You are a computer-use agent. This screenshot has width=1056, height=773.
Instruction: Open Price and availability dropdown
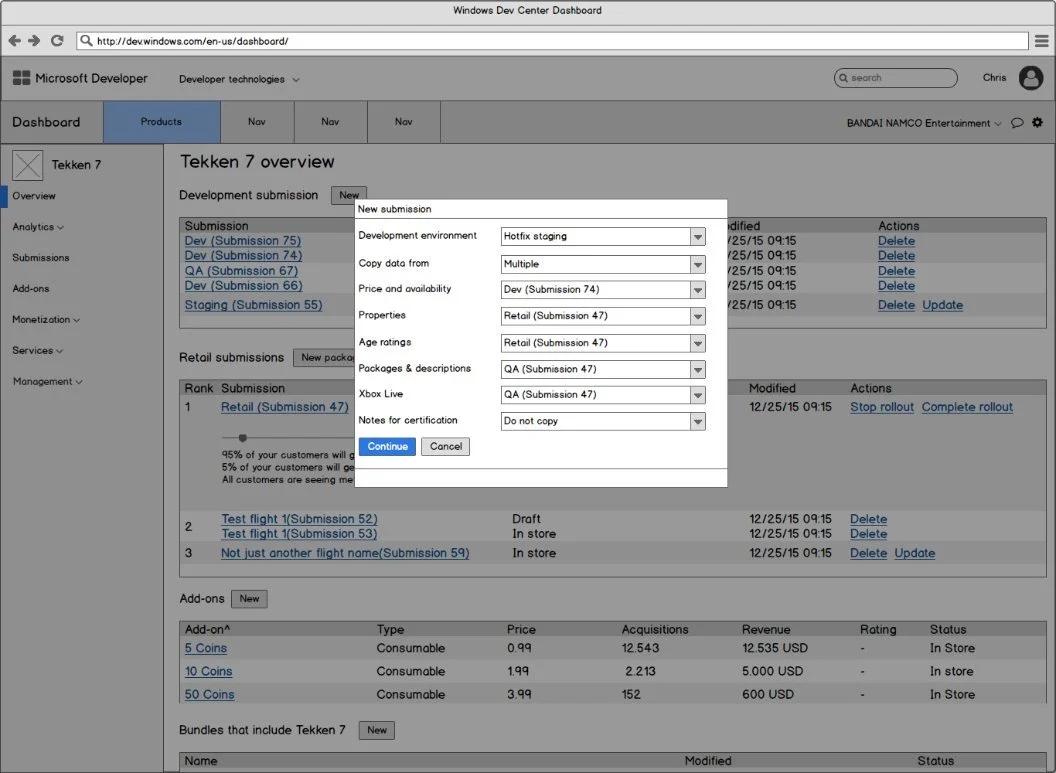603,290
